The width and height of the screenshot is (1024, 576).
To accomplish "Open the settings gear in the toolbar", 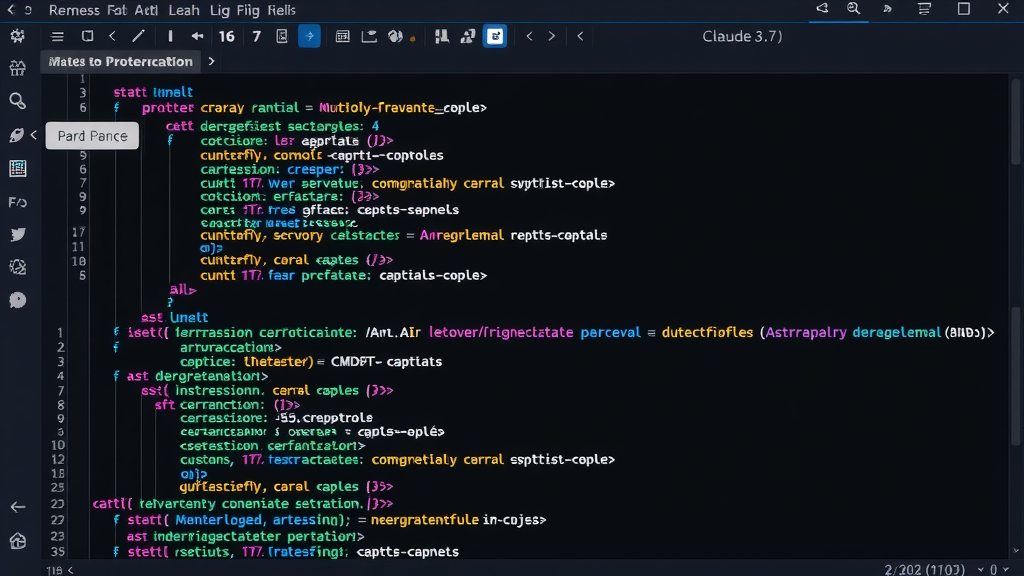I will pyautogui.click(x=16, y=36).
